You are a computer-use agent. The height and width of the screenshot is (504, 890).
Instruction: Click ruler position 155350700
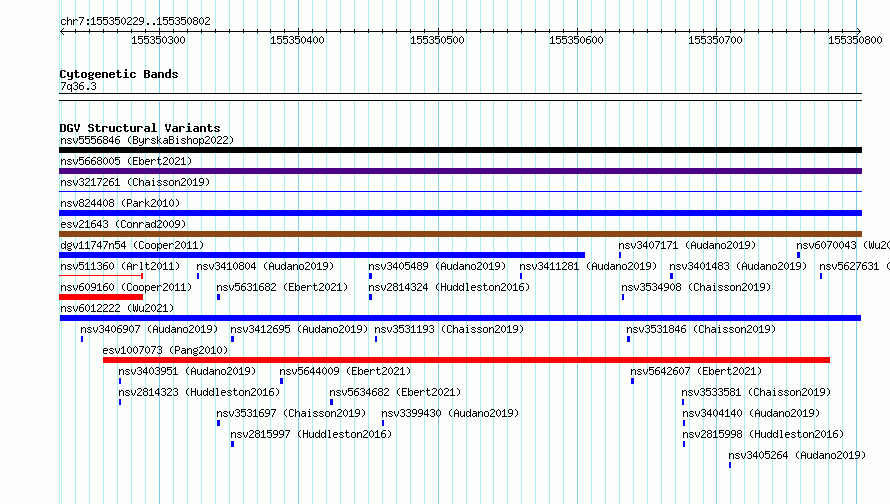pos(715,40)
